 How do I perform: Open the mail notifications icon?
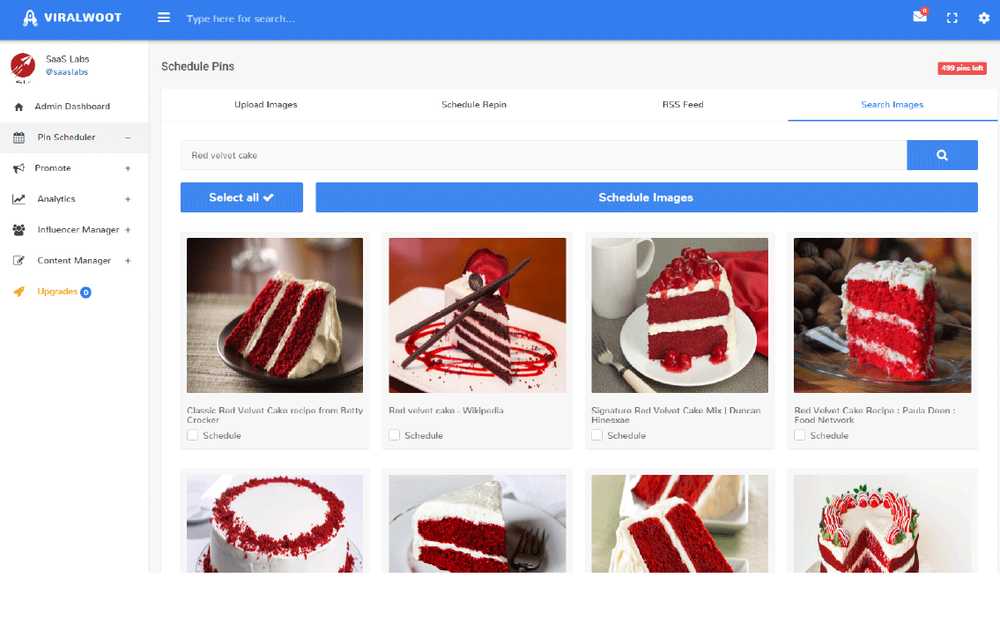point(919,17)
